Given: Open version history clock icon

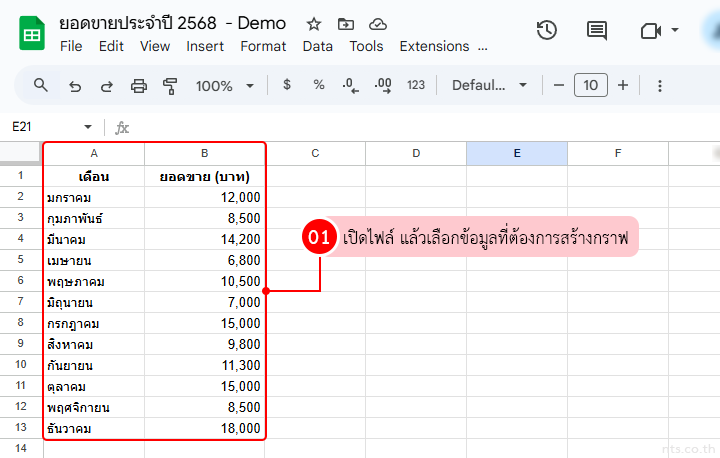Looking at the screenshot, I should coord(547,31).
